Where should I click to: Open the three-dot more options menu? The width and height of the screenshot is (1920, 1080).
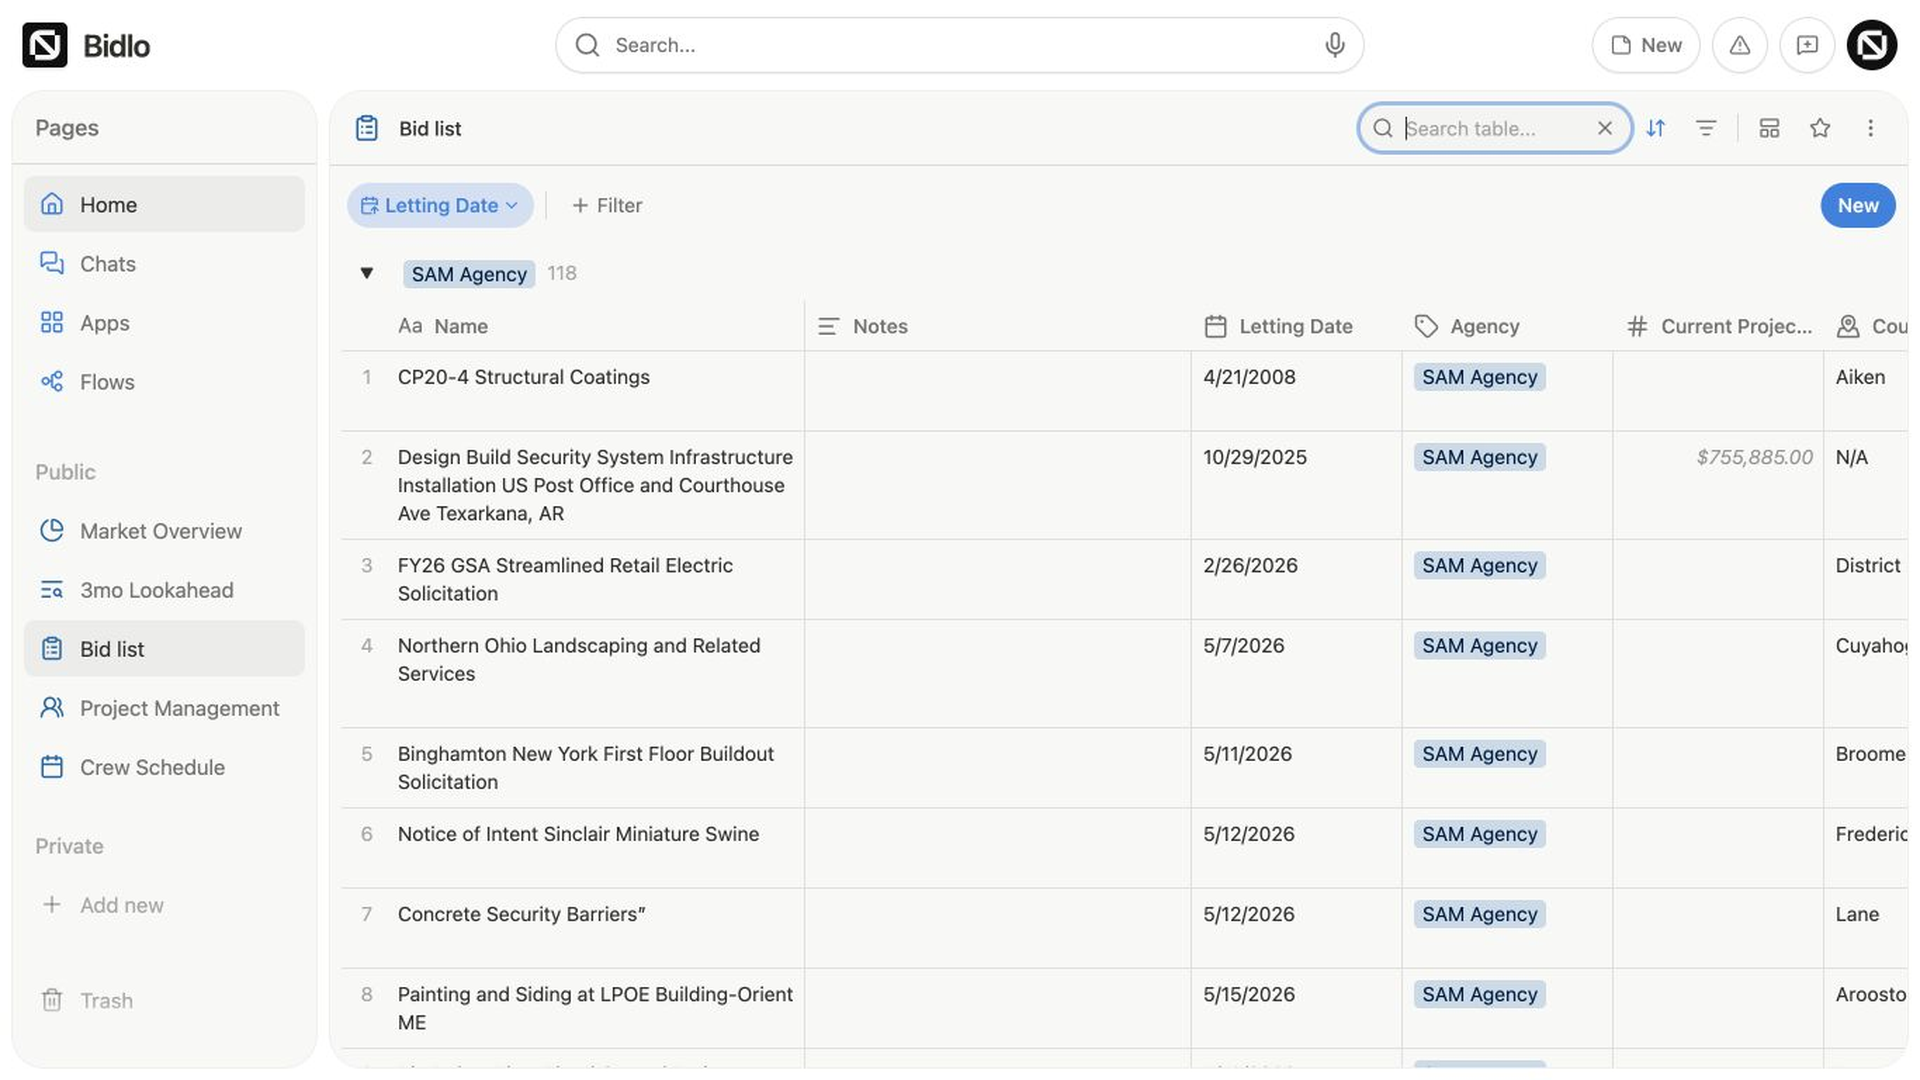[1870, 128]
